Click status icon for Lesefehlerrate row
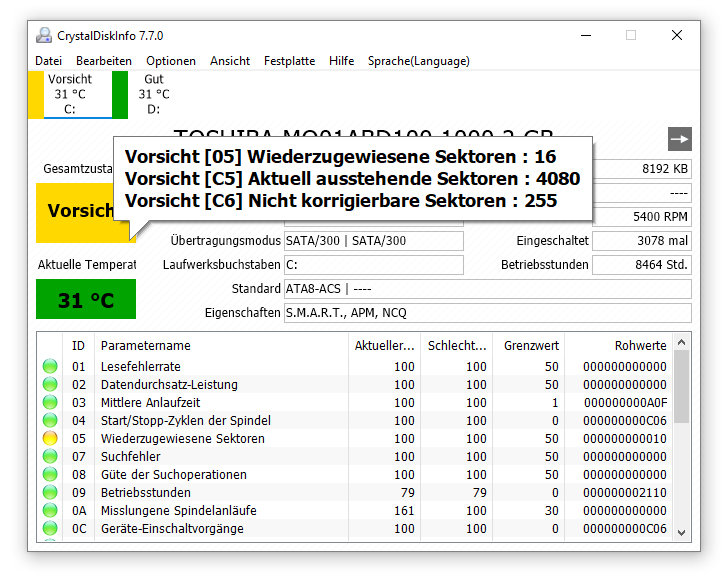 [x=50, y=366]
